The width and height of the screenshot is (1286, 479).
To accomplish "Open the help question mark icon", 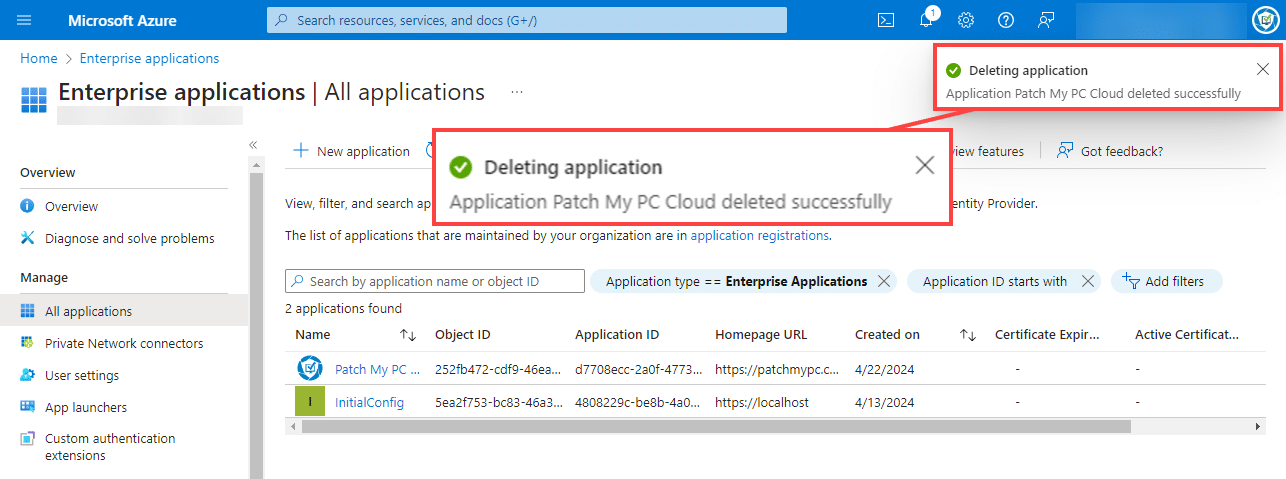I will (x=1006, y=20).
